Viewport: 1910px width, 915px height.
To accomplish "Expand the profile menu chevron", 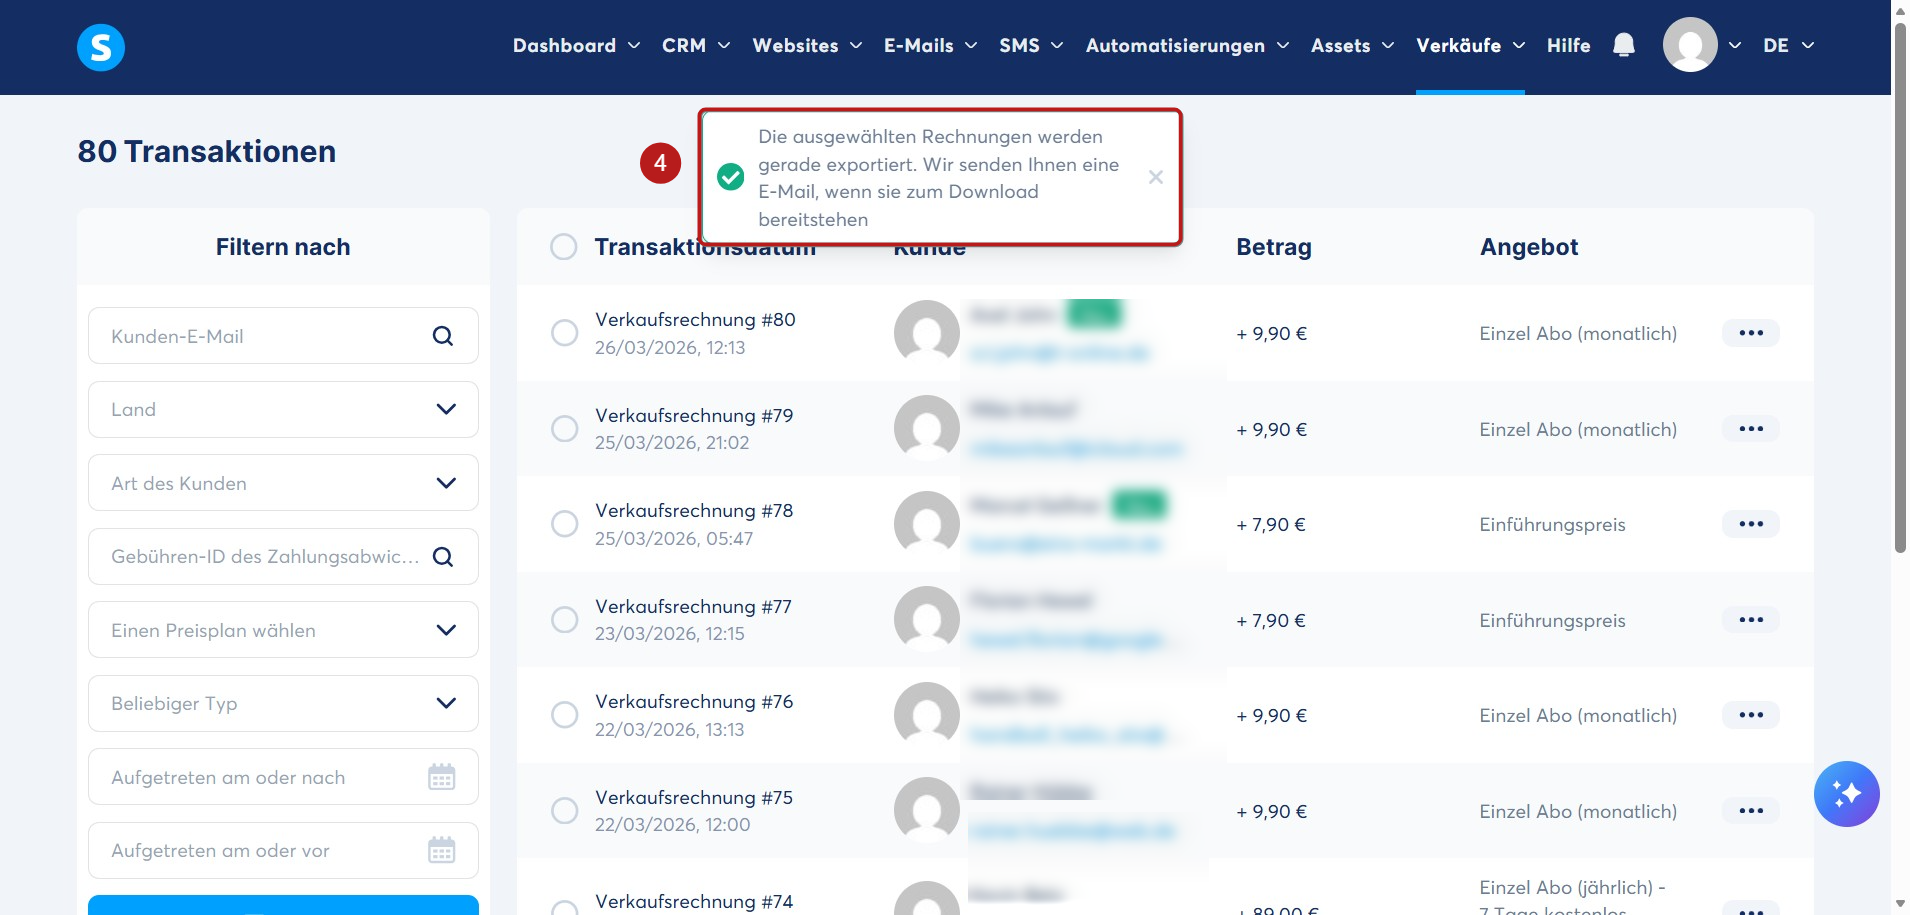I will click(1735, 45).
